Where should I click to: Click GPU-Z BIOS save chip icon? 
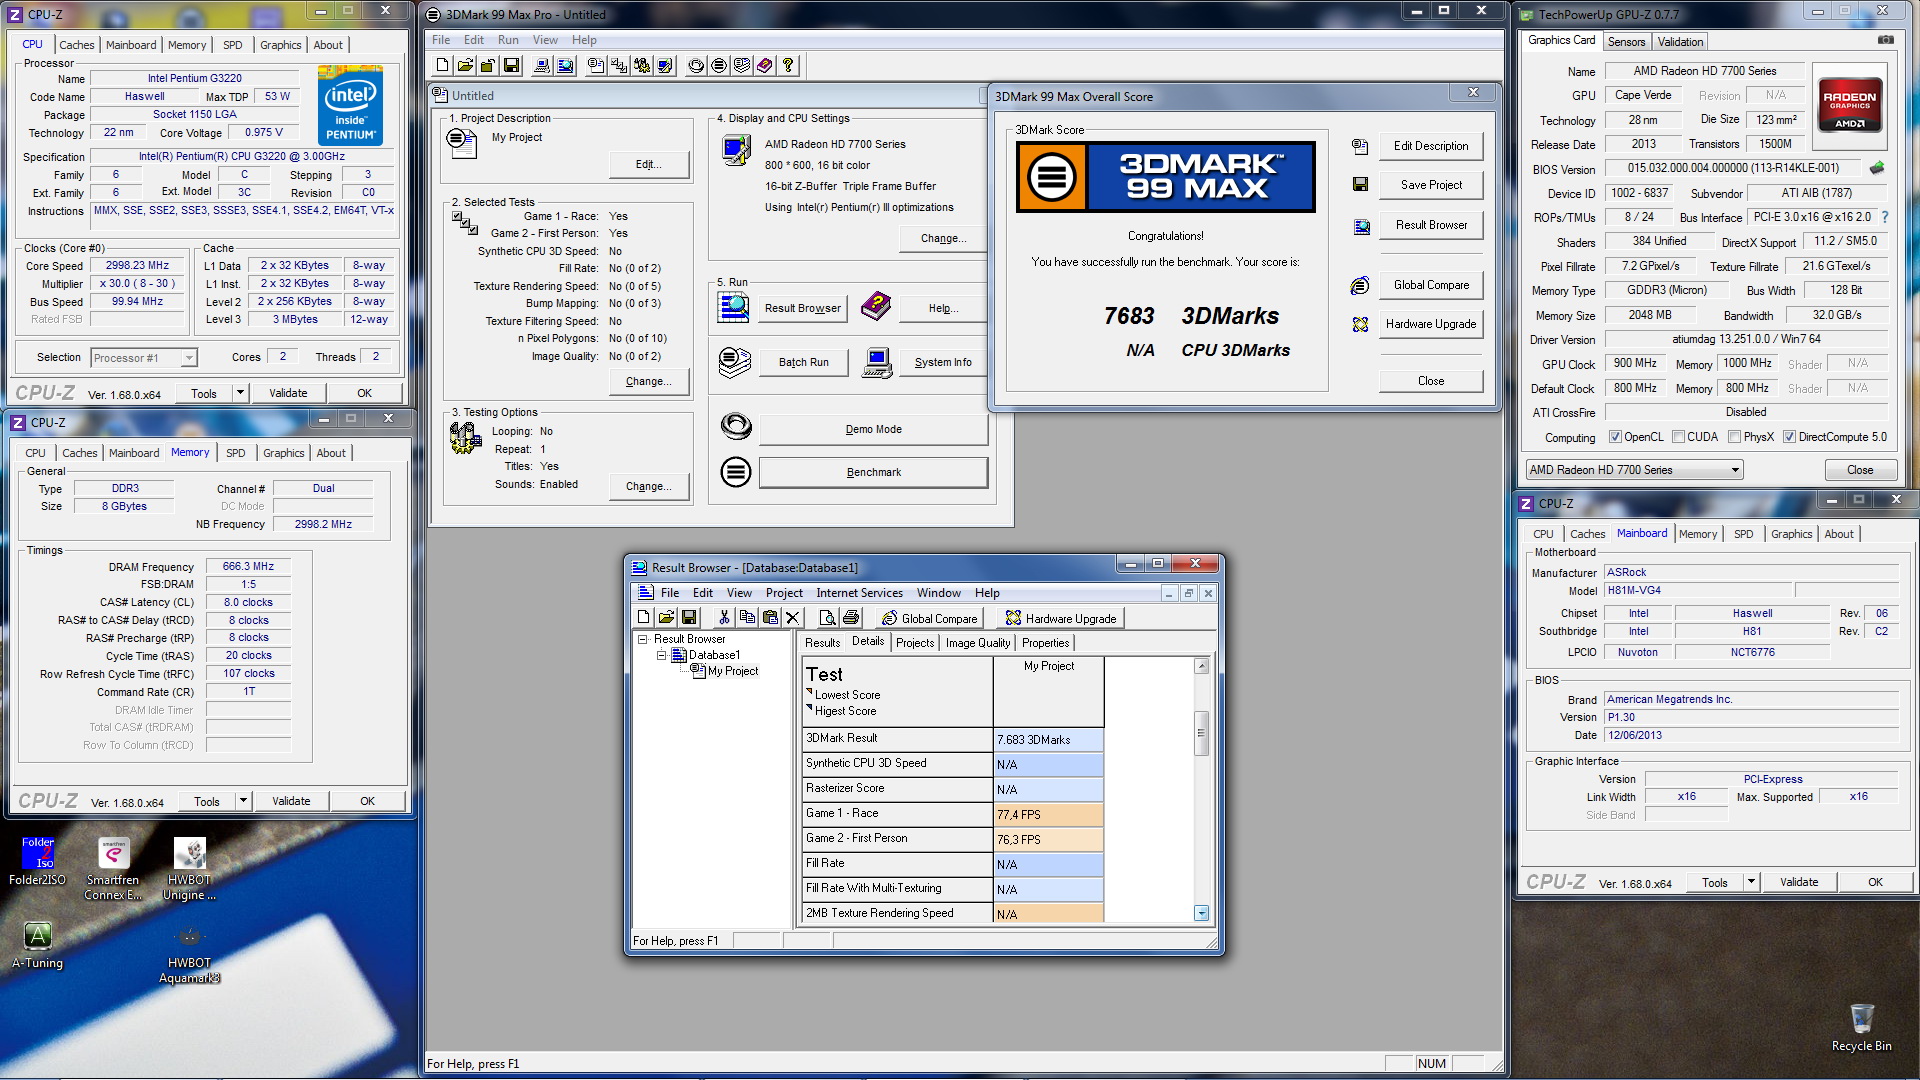click(x=1877, y=168)
